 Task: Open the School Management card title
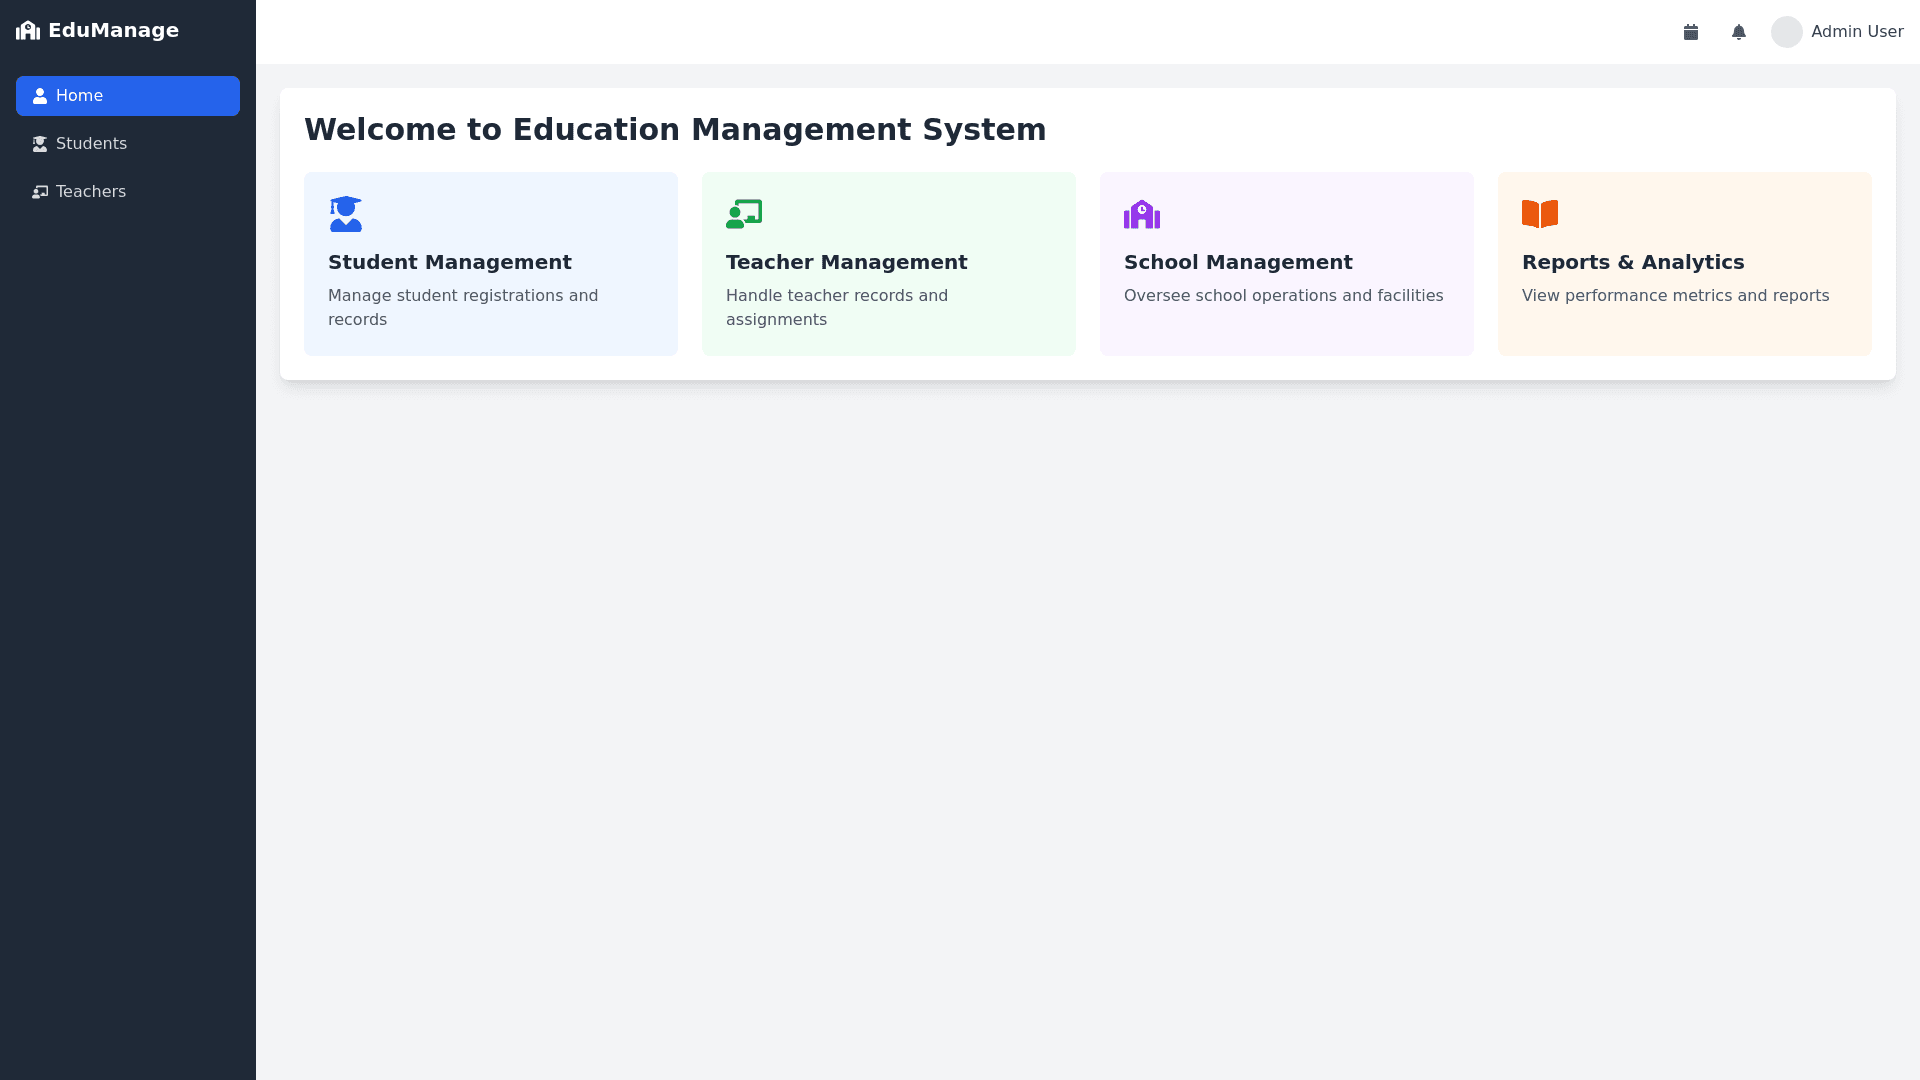(1238, 262)
